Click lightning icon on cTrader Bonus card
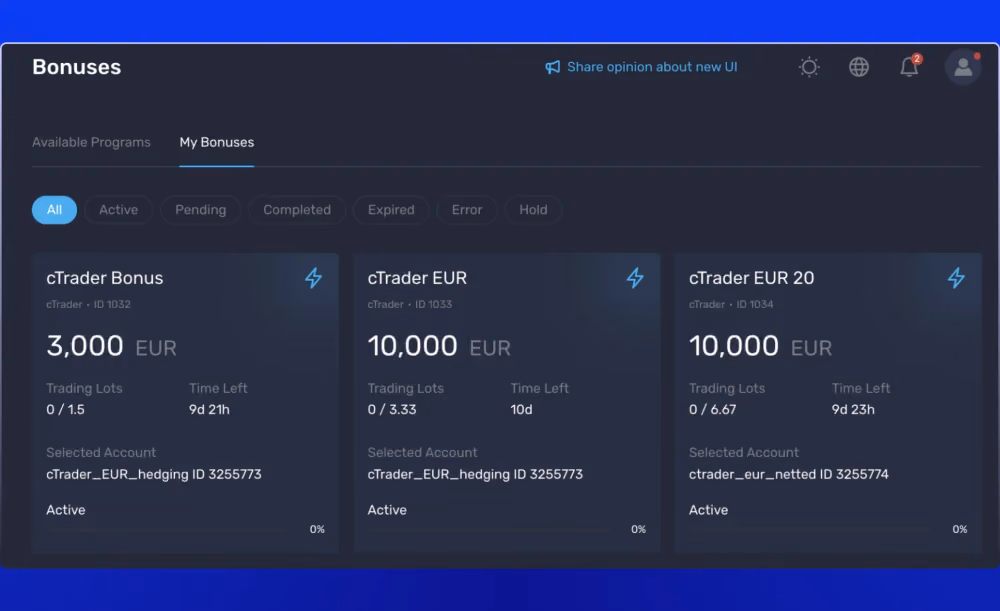1000x611 pixels. click(313, 278)
